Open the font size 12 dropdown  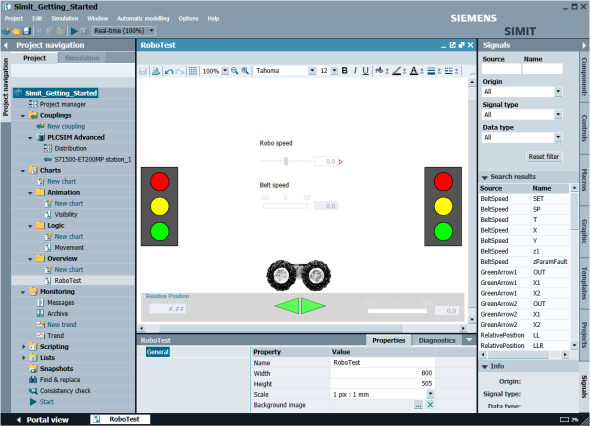[x=334, y=71]
